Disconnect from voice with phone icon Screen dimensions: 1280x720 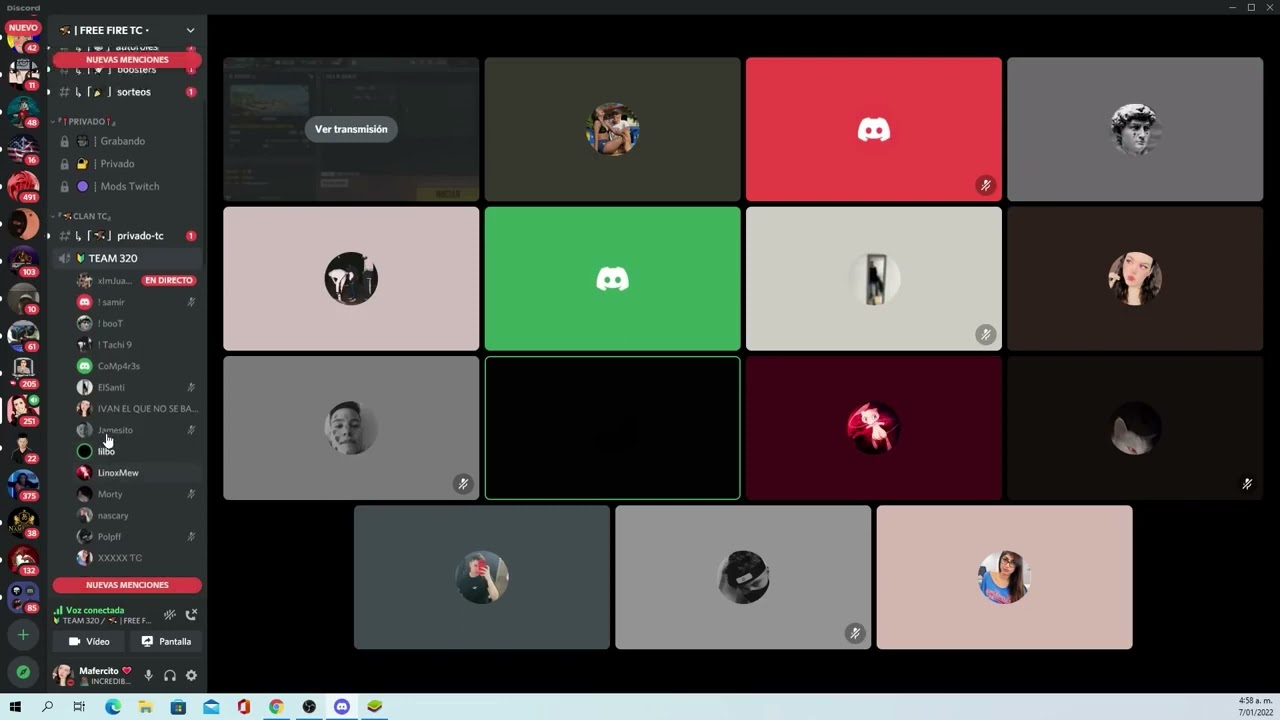coord(191,614)
